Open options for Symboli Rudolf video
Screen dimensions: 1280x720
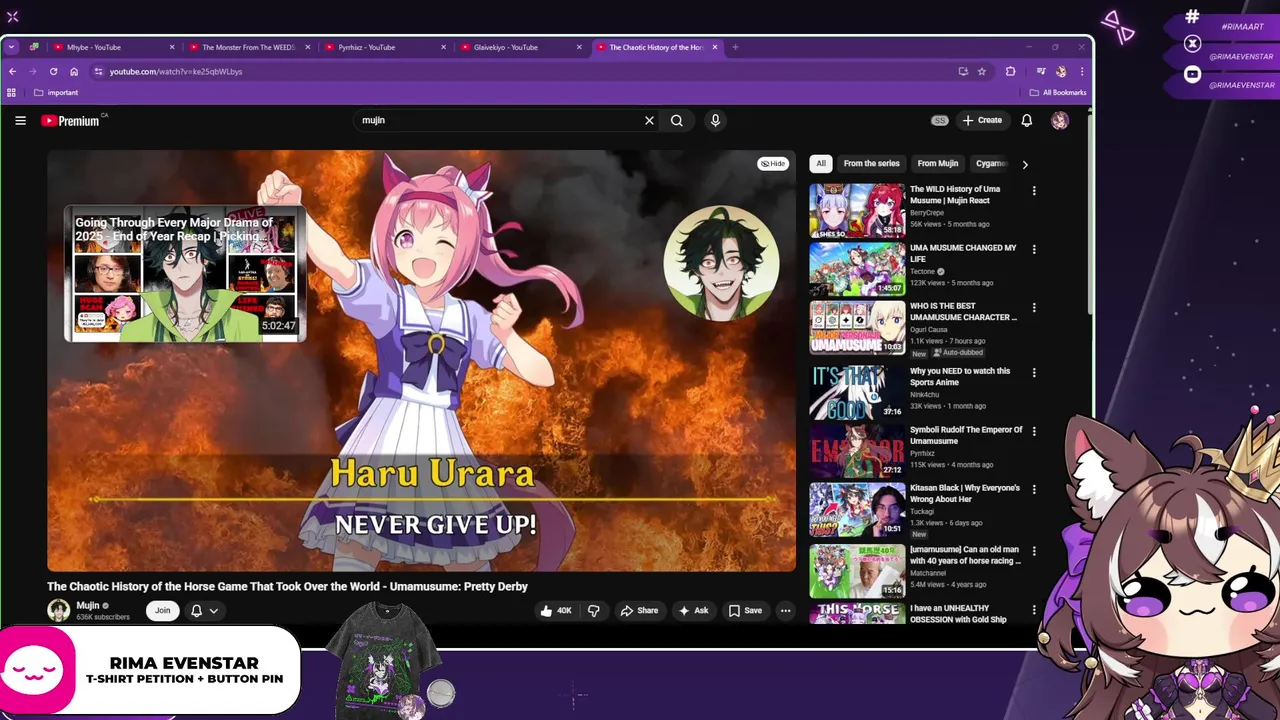(x=1034, y=431)
